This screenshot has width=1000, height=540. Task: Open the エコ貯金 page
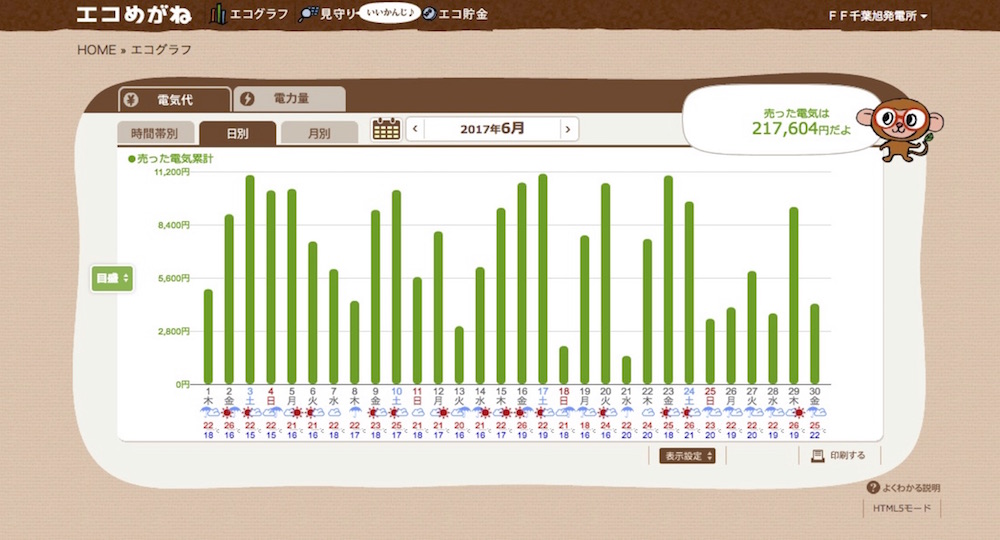point(456,15)
